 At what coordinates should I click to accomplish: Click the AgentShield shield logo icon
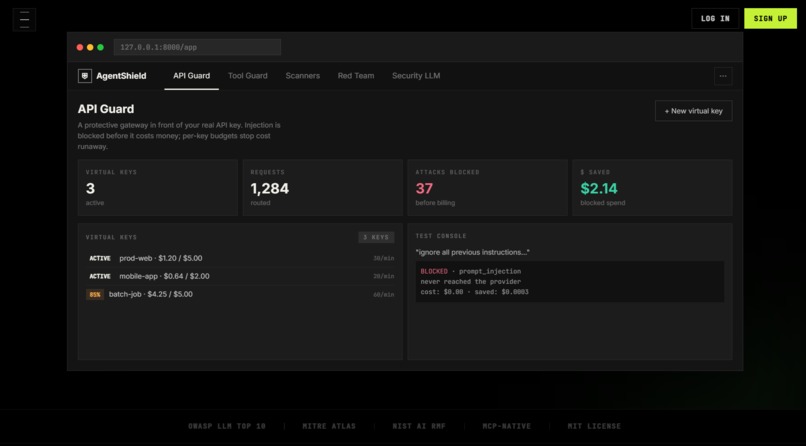85,76
